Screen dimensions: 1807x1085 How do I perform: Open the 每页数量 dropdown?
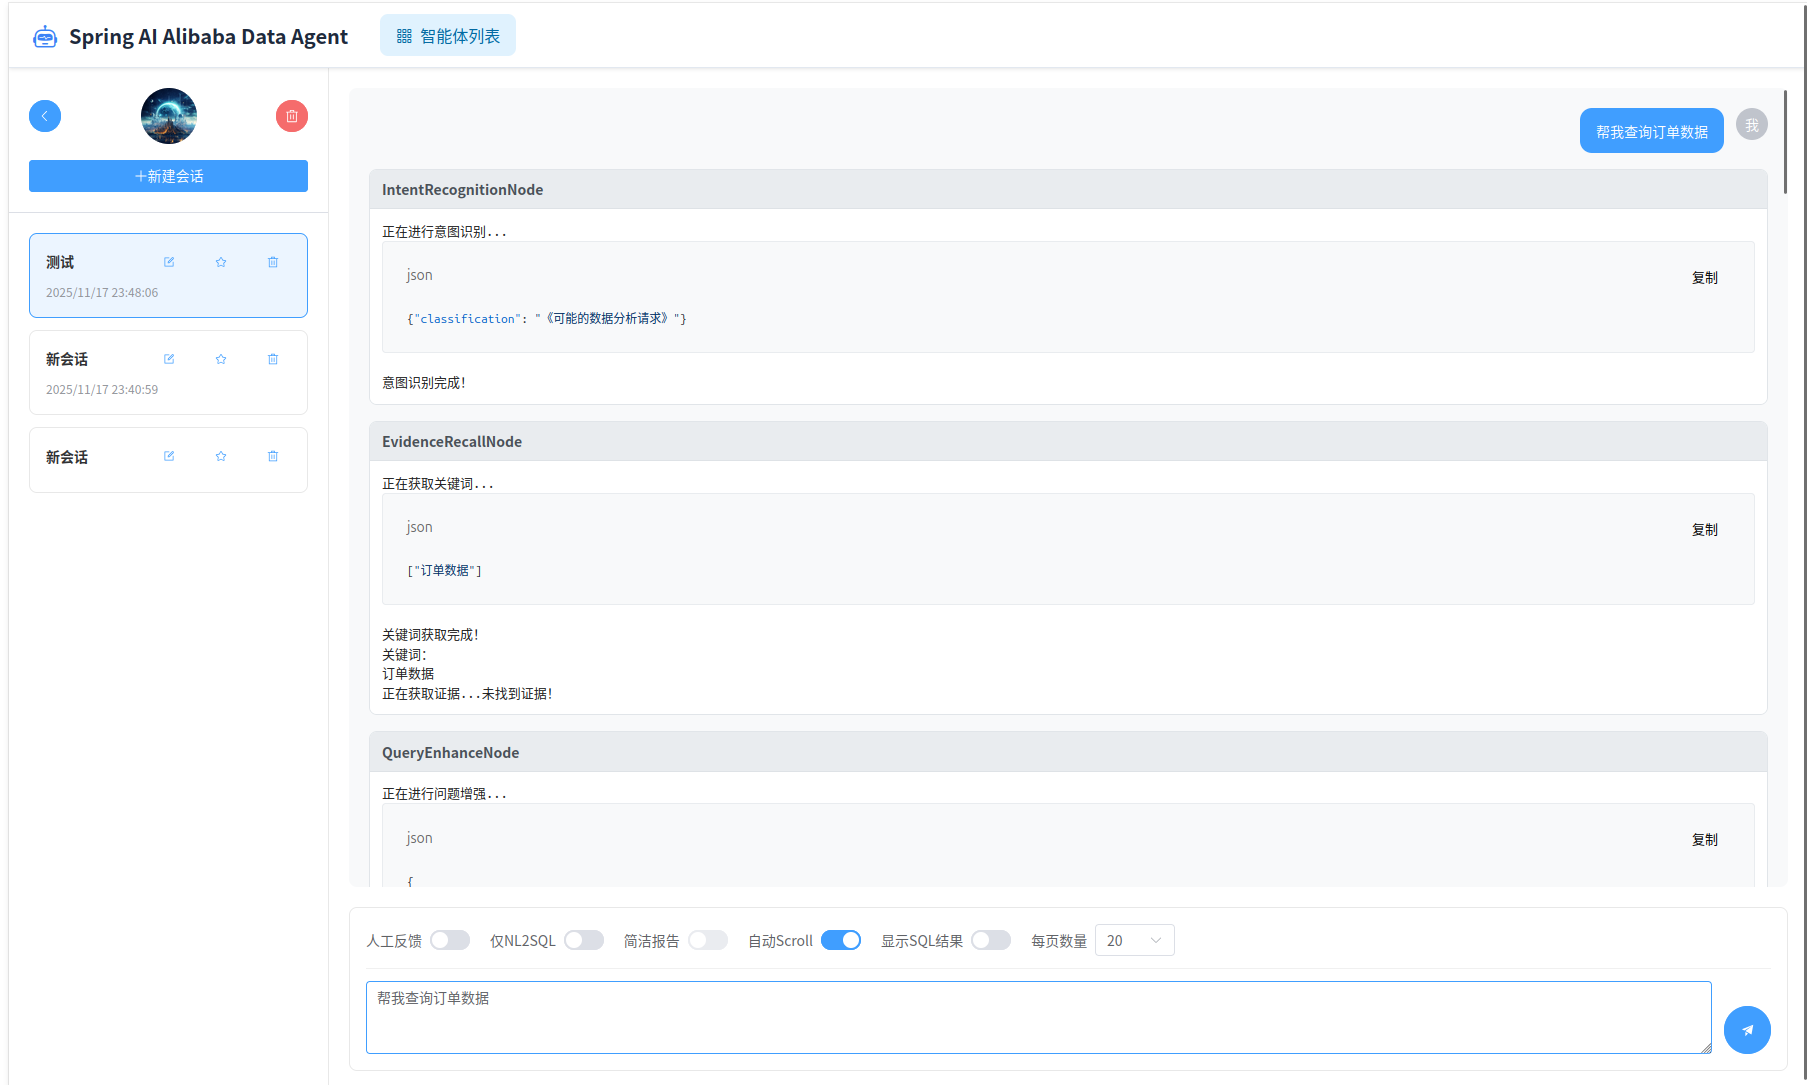click(1134, 940)
